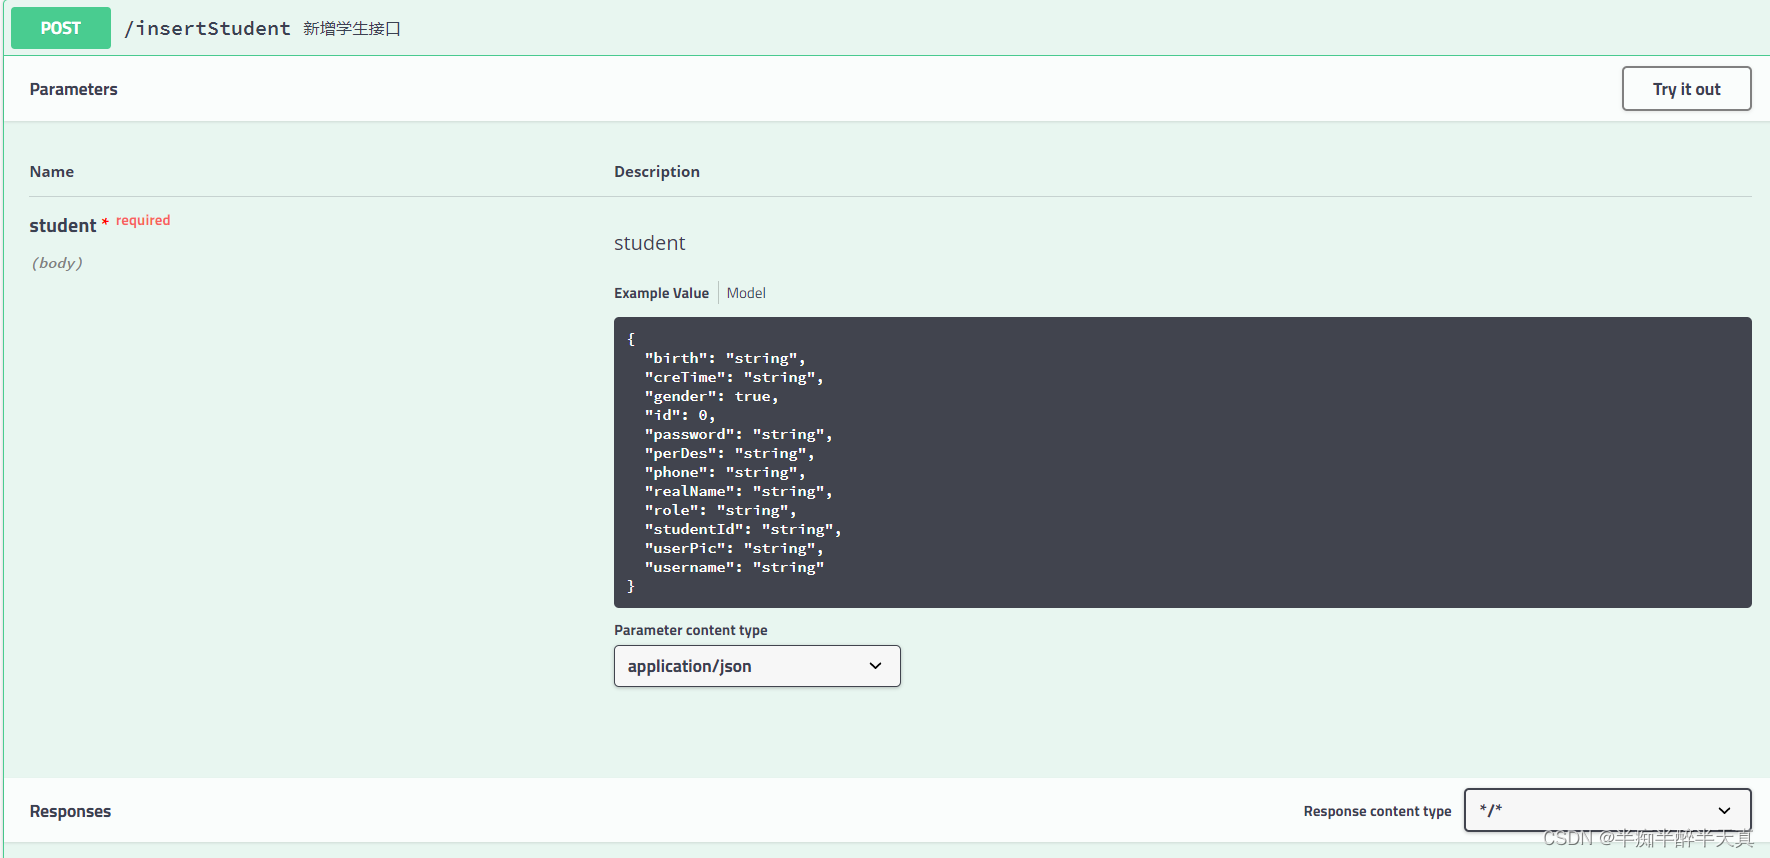The height and width of the screenshot is (858, 1770).
Task: Click inside the JSON example value block
Action: point(1182,462)
